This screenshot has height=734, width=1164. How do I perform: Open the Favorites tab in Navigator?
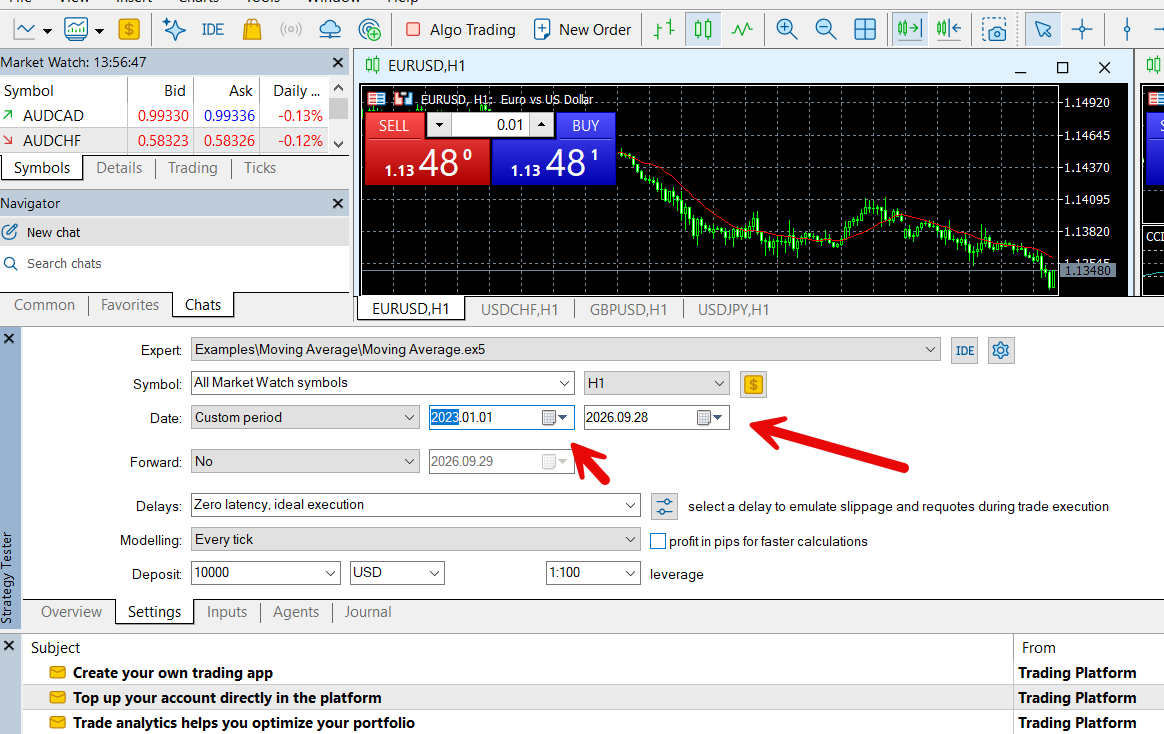tap(130, 305)
